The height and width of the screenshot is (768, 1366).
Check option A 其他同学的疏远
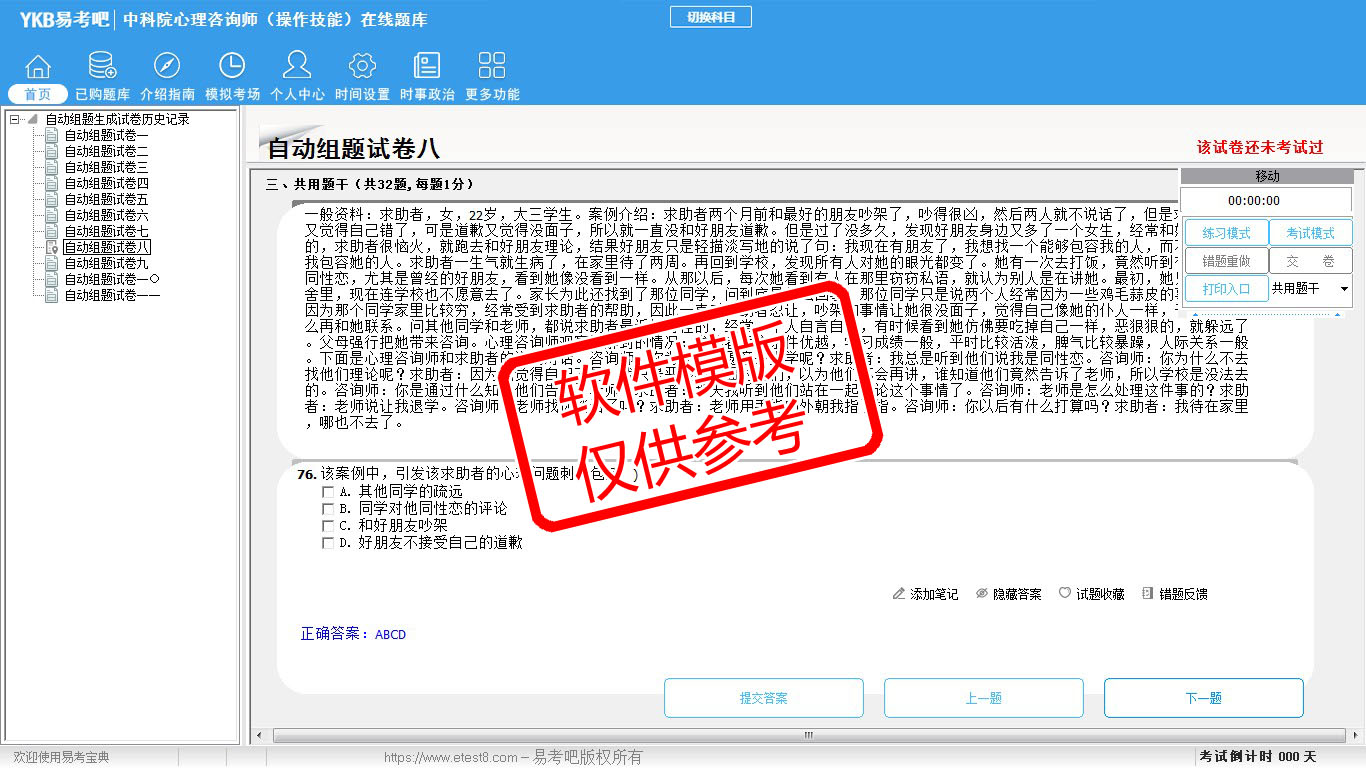coord(327,492)
